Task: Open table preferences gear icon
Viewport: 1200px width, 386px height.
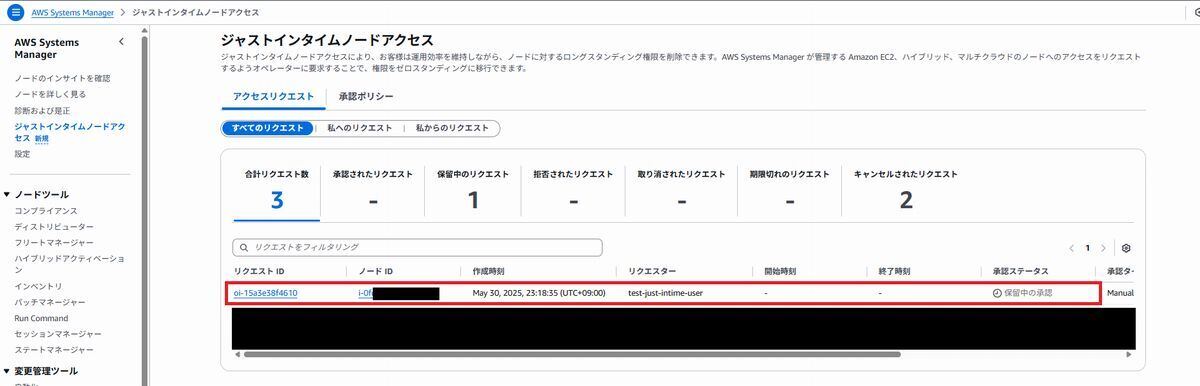Action: pyautogui.click(x=1126, y=248)
